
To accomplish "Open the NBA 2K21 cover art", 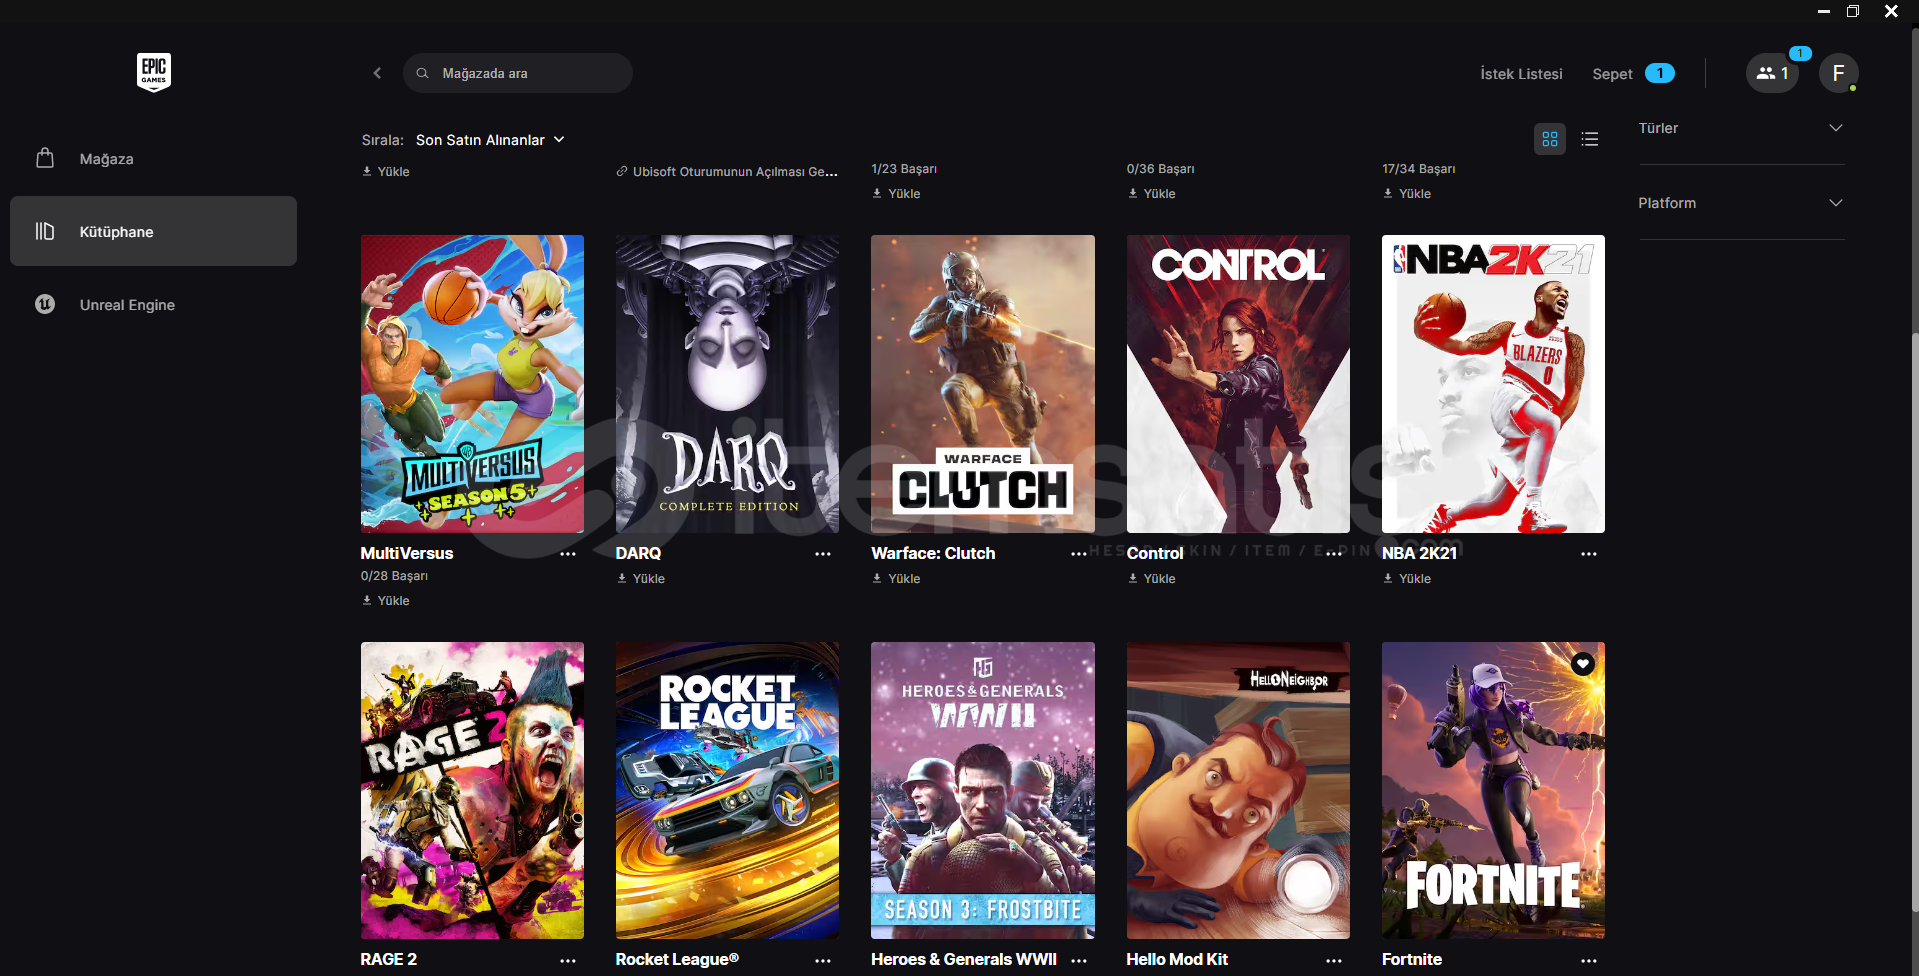I will pyautogui.click(x=1493, y=384).
